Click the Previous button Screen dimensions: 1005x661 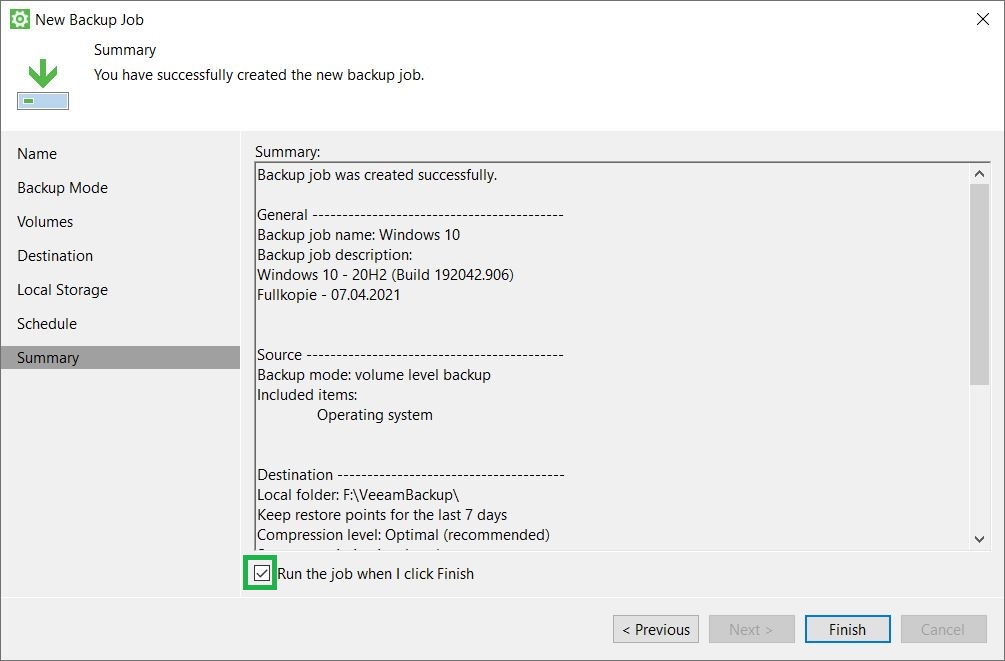point(655,629)
